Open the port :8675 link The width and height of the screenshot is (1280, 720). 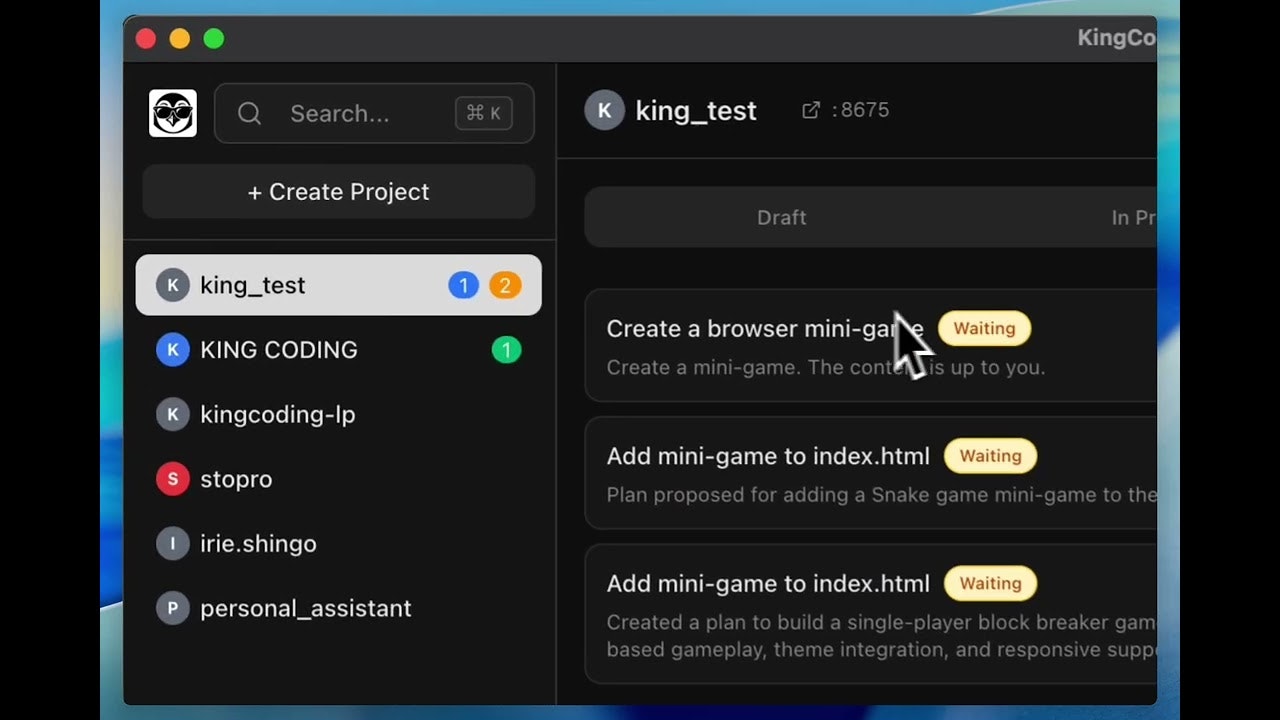862,110
